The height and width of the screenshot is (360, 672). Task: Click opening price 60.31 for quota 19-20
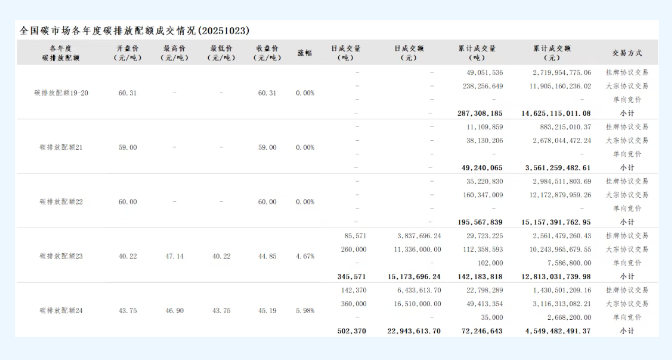[x=128, y=93]
